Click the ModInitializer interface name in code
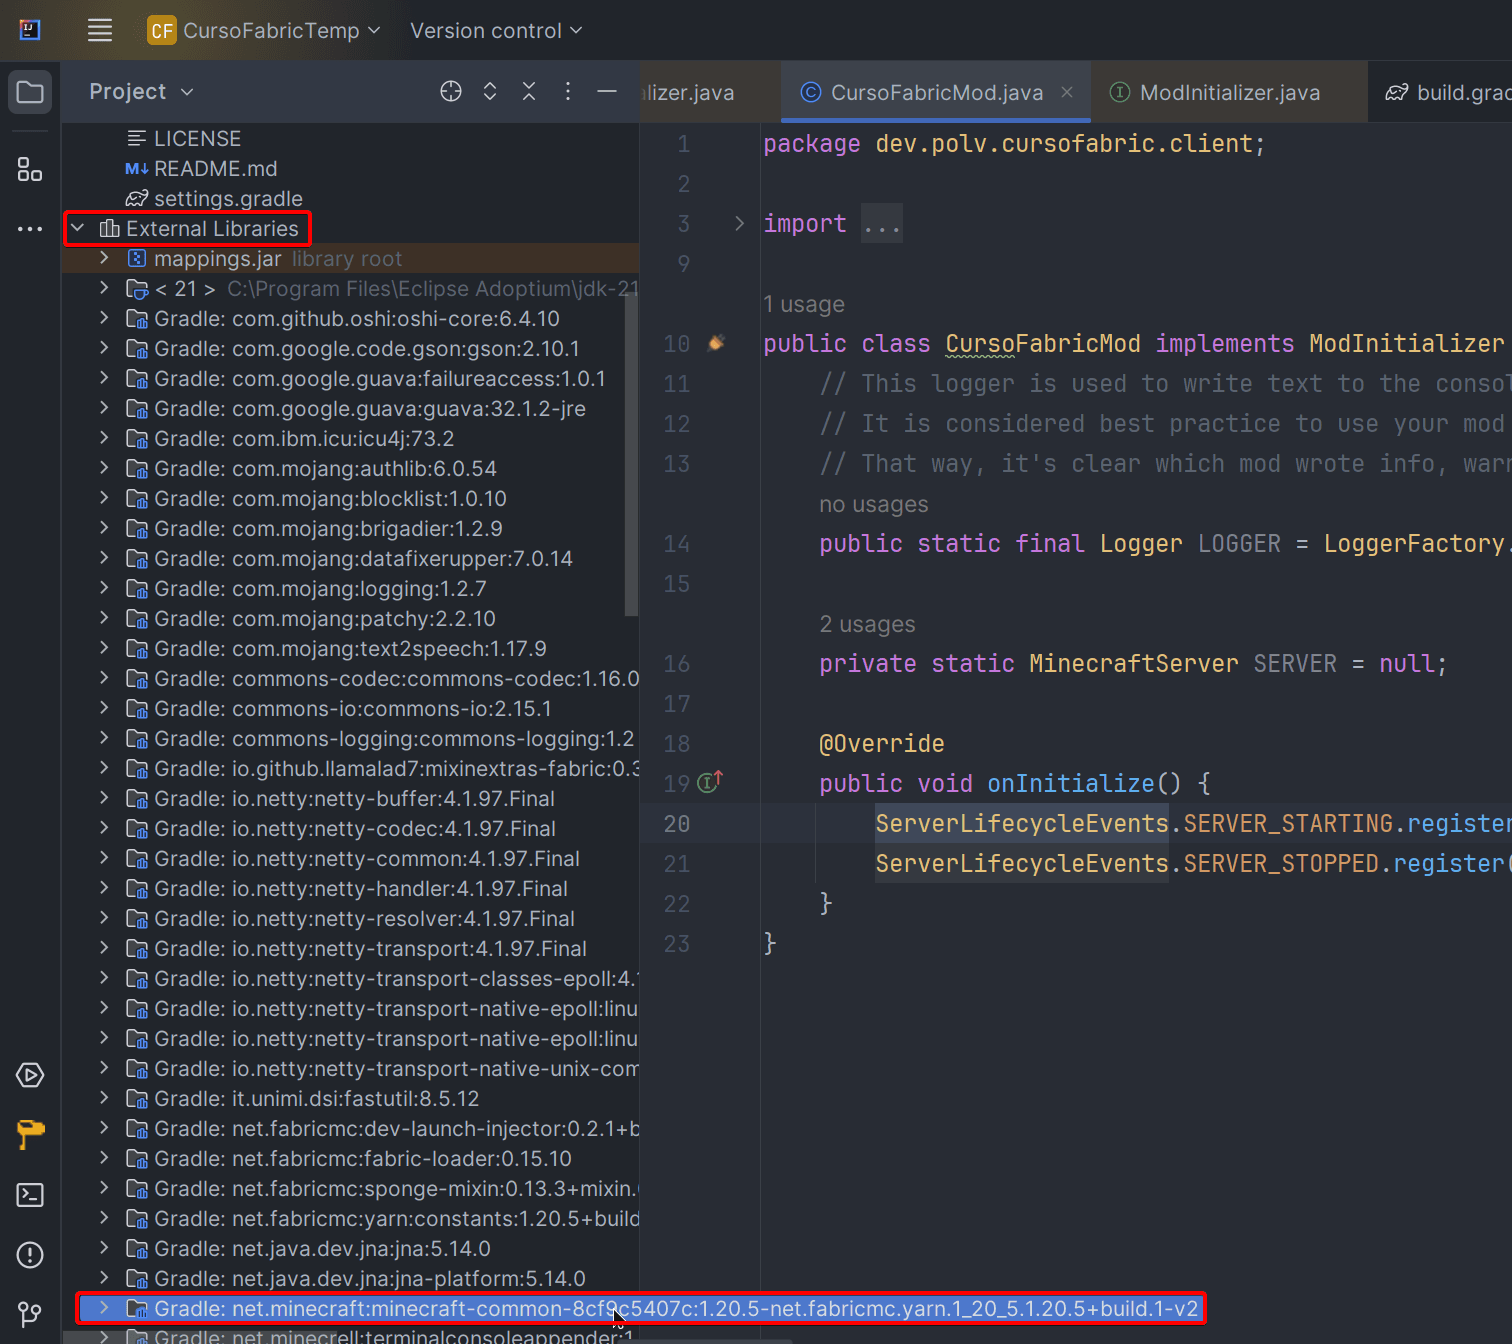Viewport: 1512px width, 1344px height. pyautogui.click(x=1406, y=343)
